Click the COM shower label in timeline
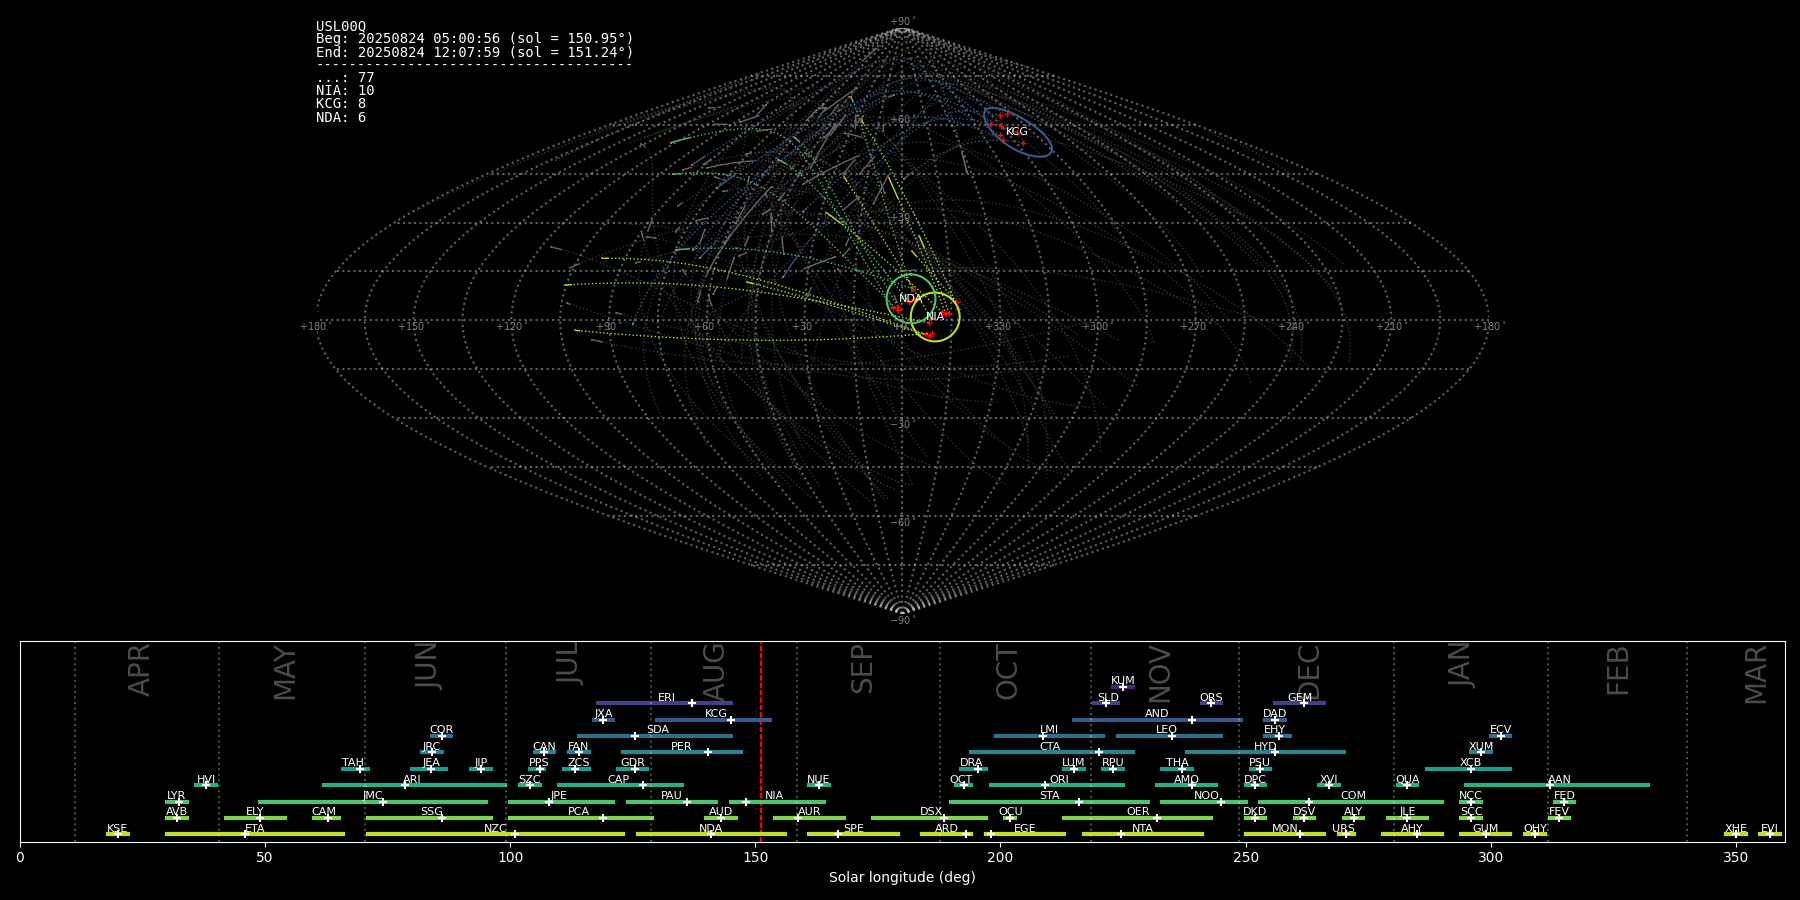The width and height of the screenshot is (1800, 900). pyautogui.click(x=1353, y=796)
